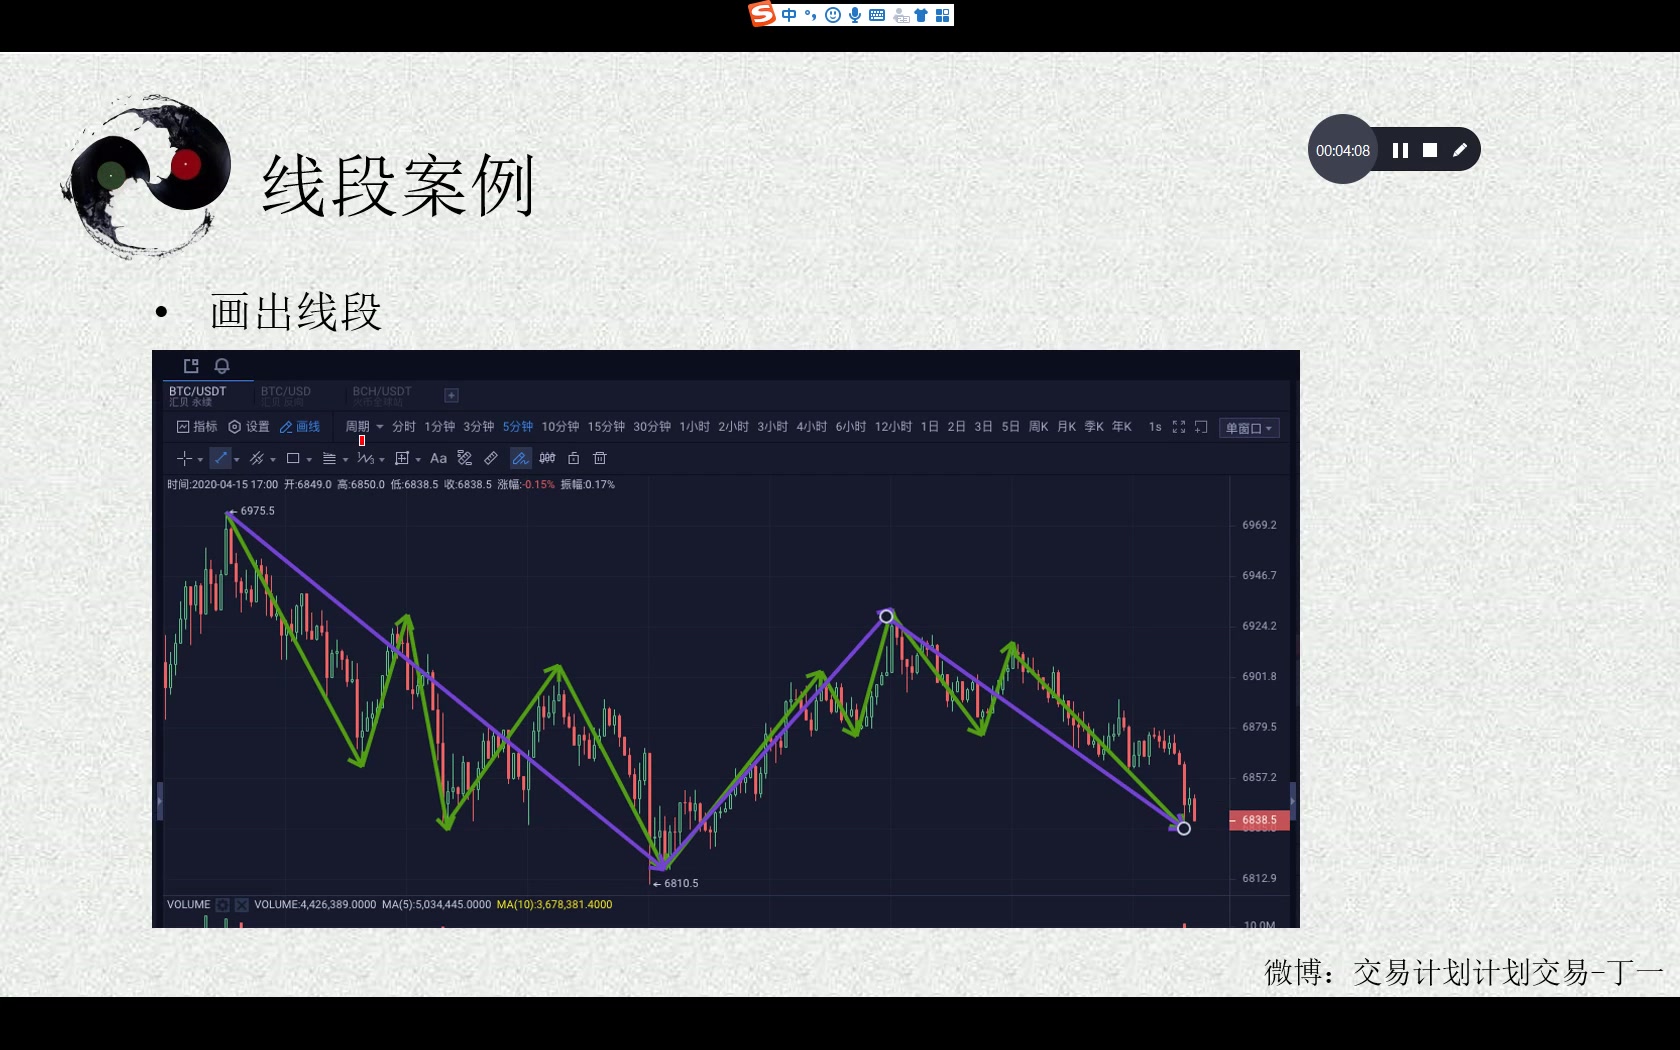Select the 1日 daily timeframe
The height and width of the screenshot is (1050, 1680).
930,427
